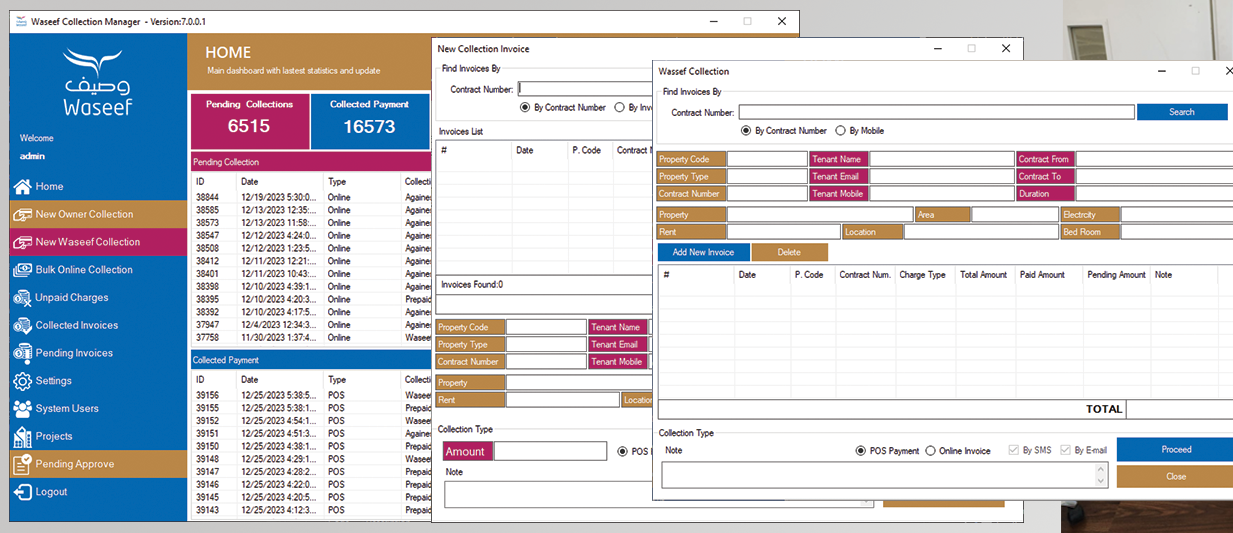Screen dimensions: 1233x533
Task: Click Note box scrollbar up arrow
Action: (x=1102, y=467)
